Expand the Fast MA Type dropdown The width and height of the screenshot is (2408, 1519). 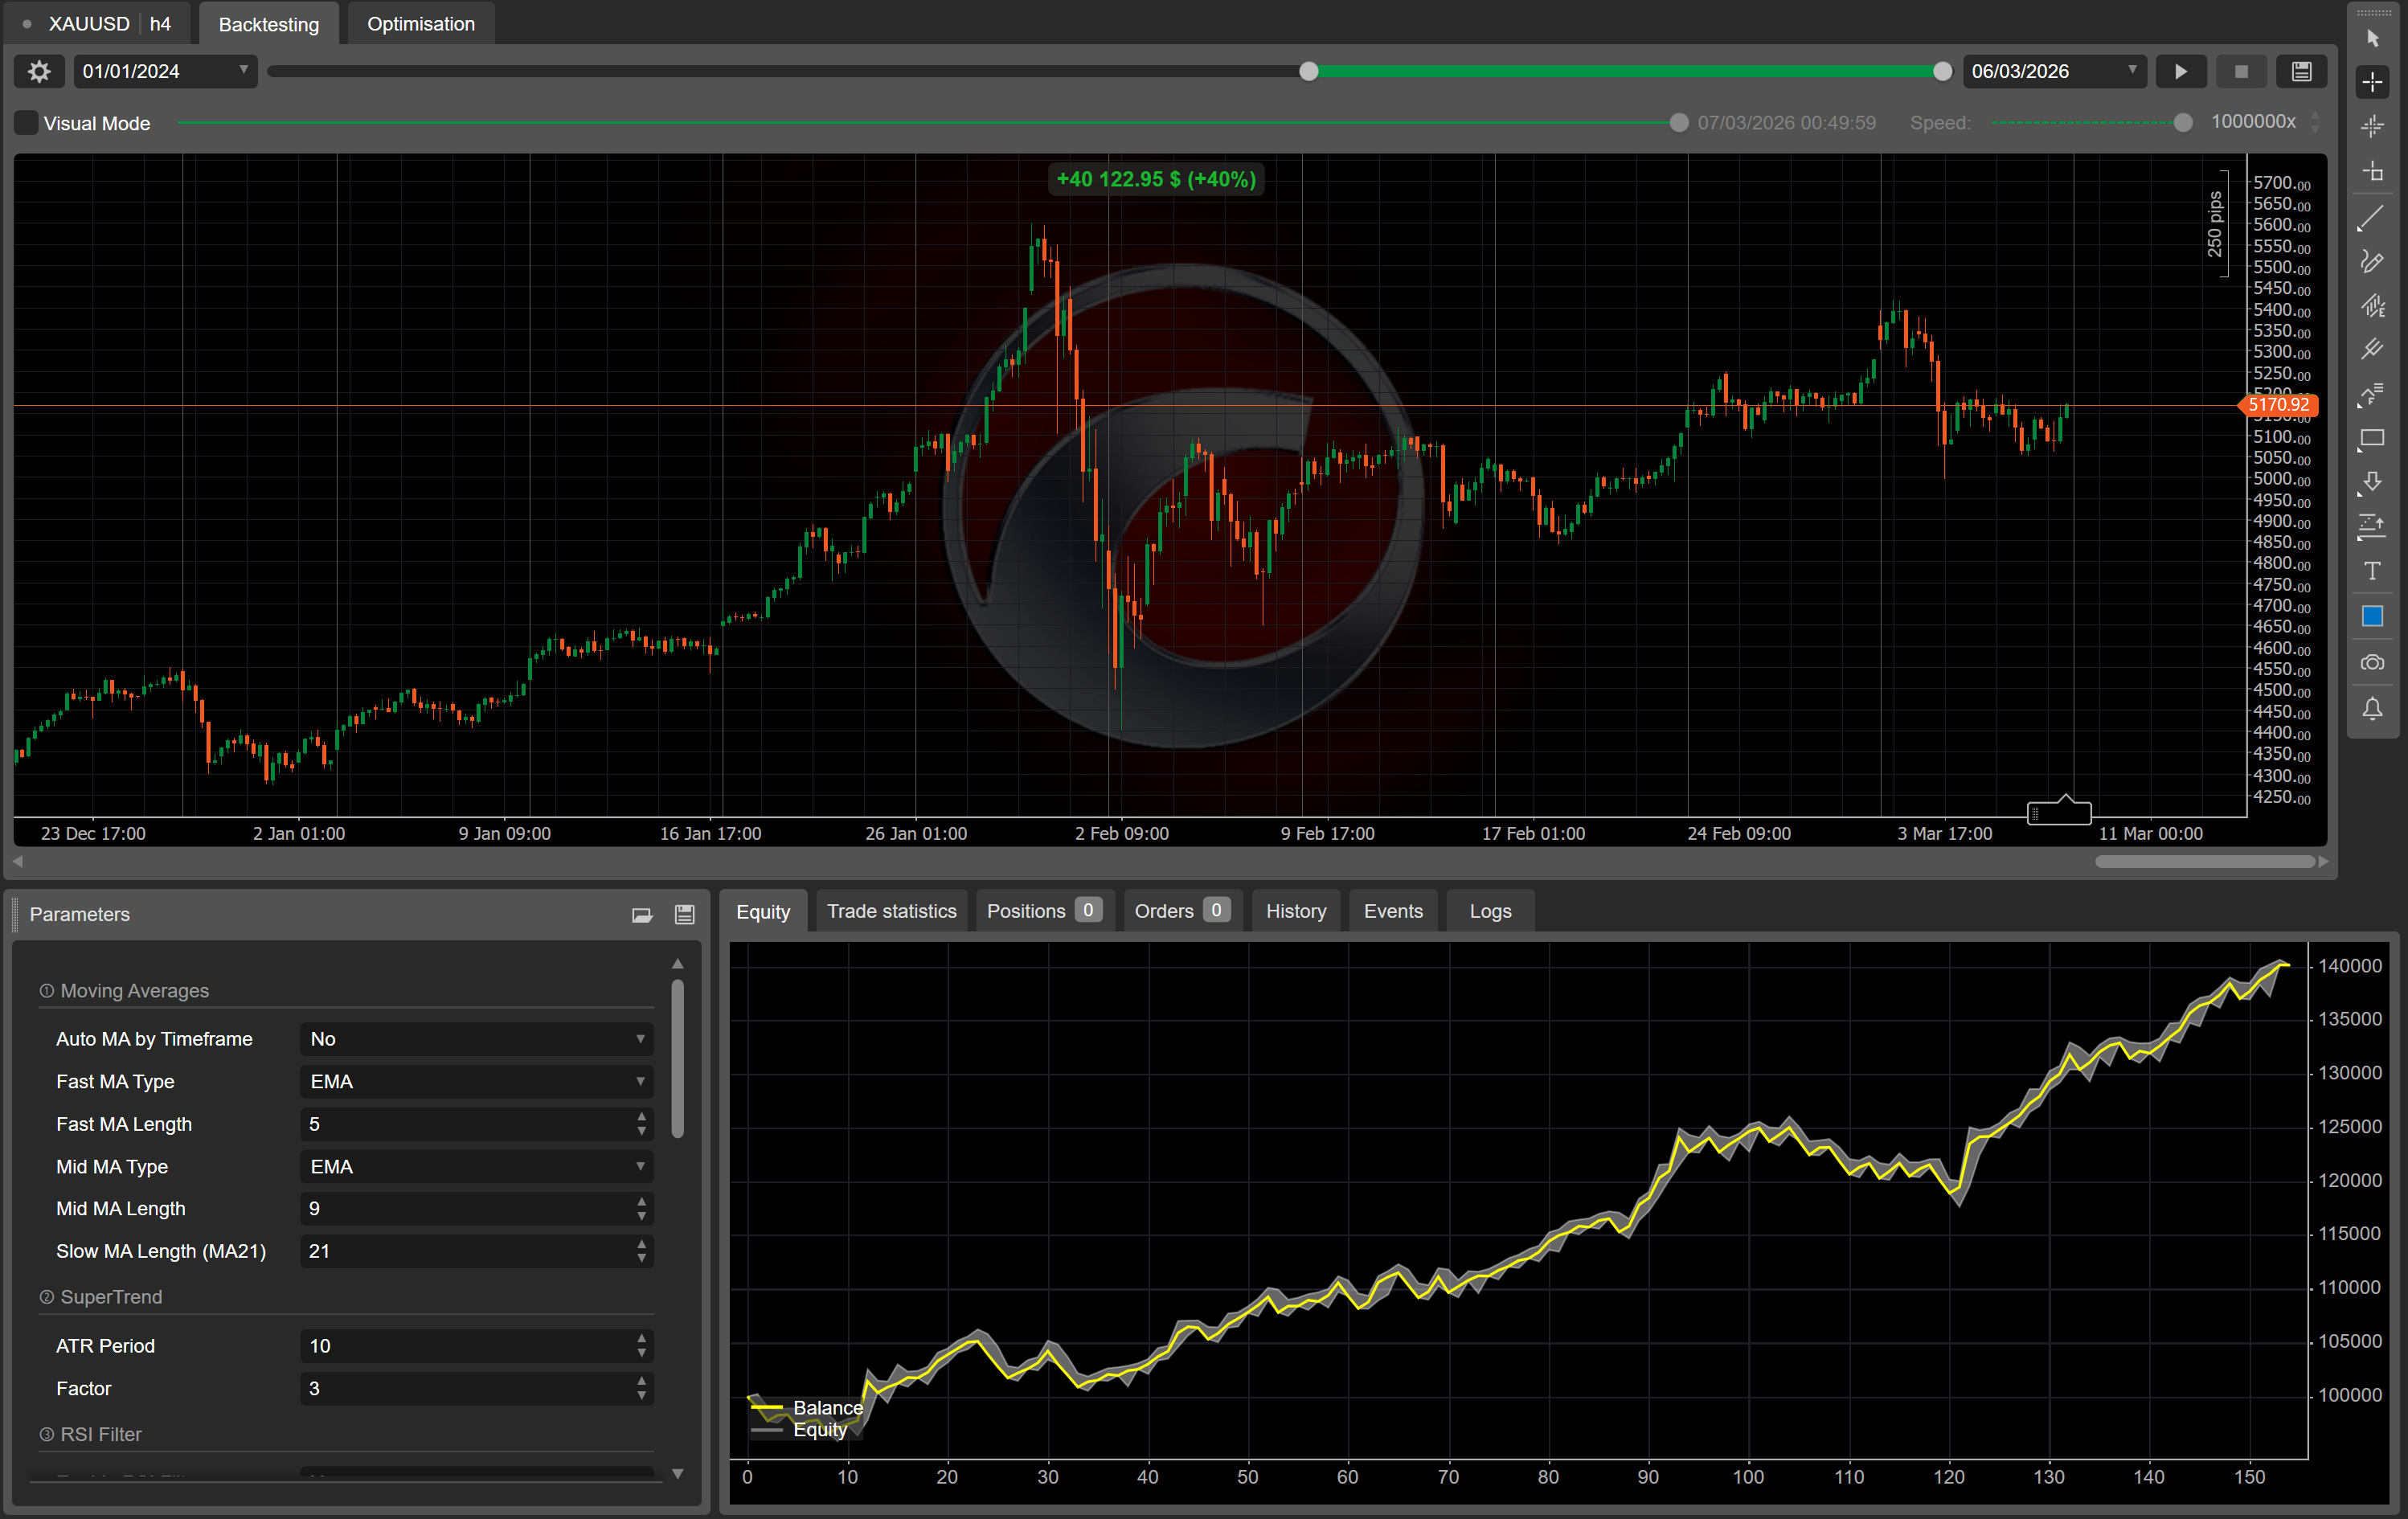[476, 1081]
